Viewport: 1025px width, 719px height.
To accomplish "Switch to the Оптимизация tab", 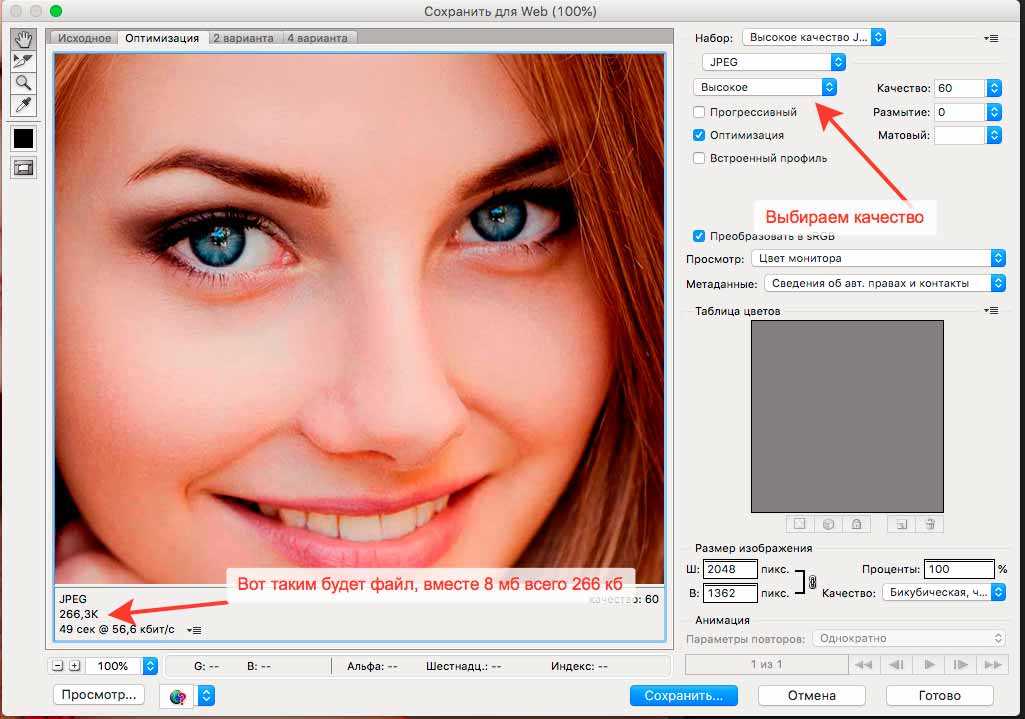I will pos(162,38).
